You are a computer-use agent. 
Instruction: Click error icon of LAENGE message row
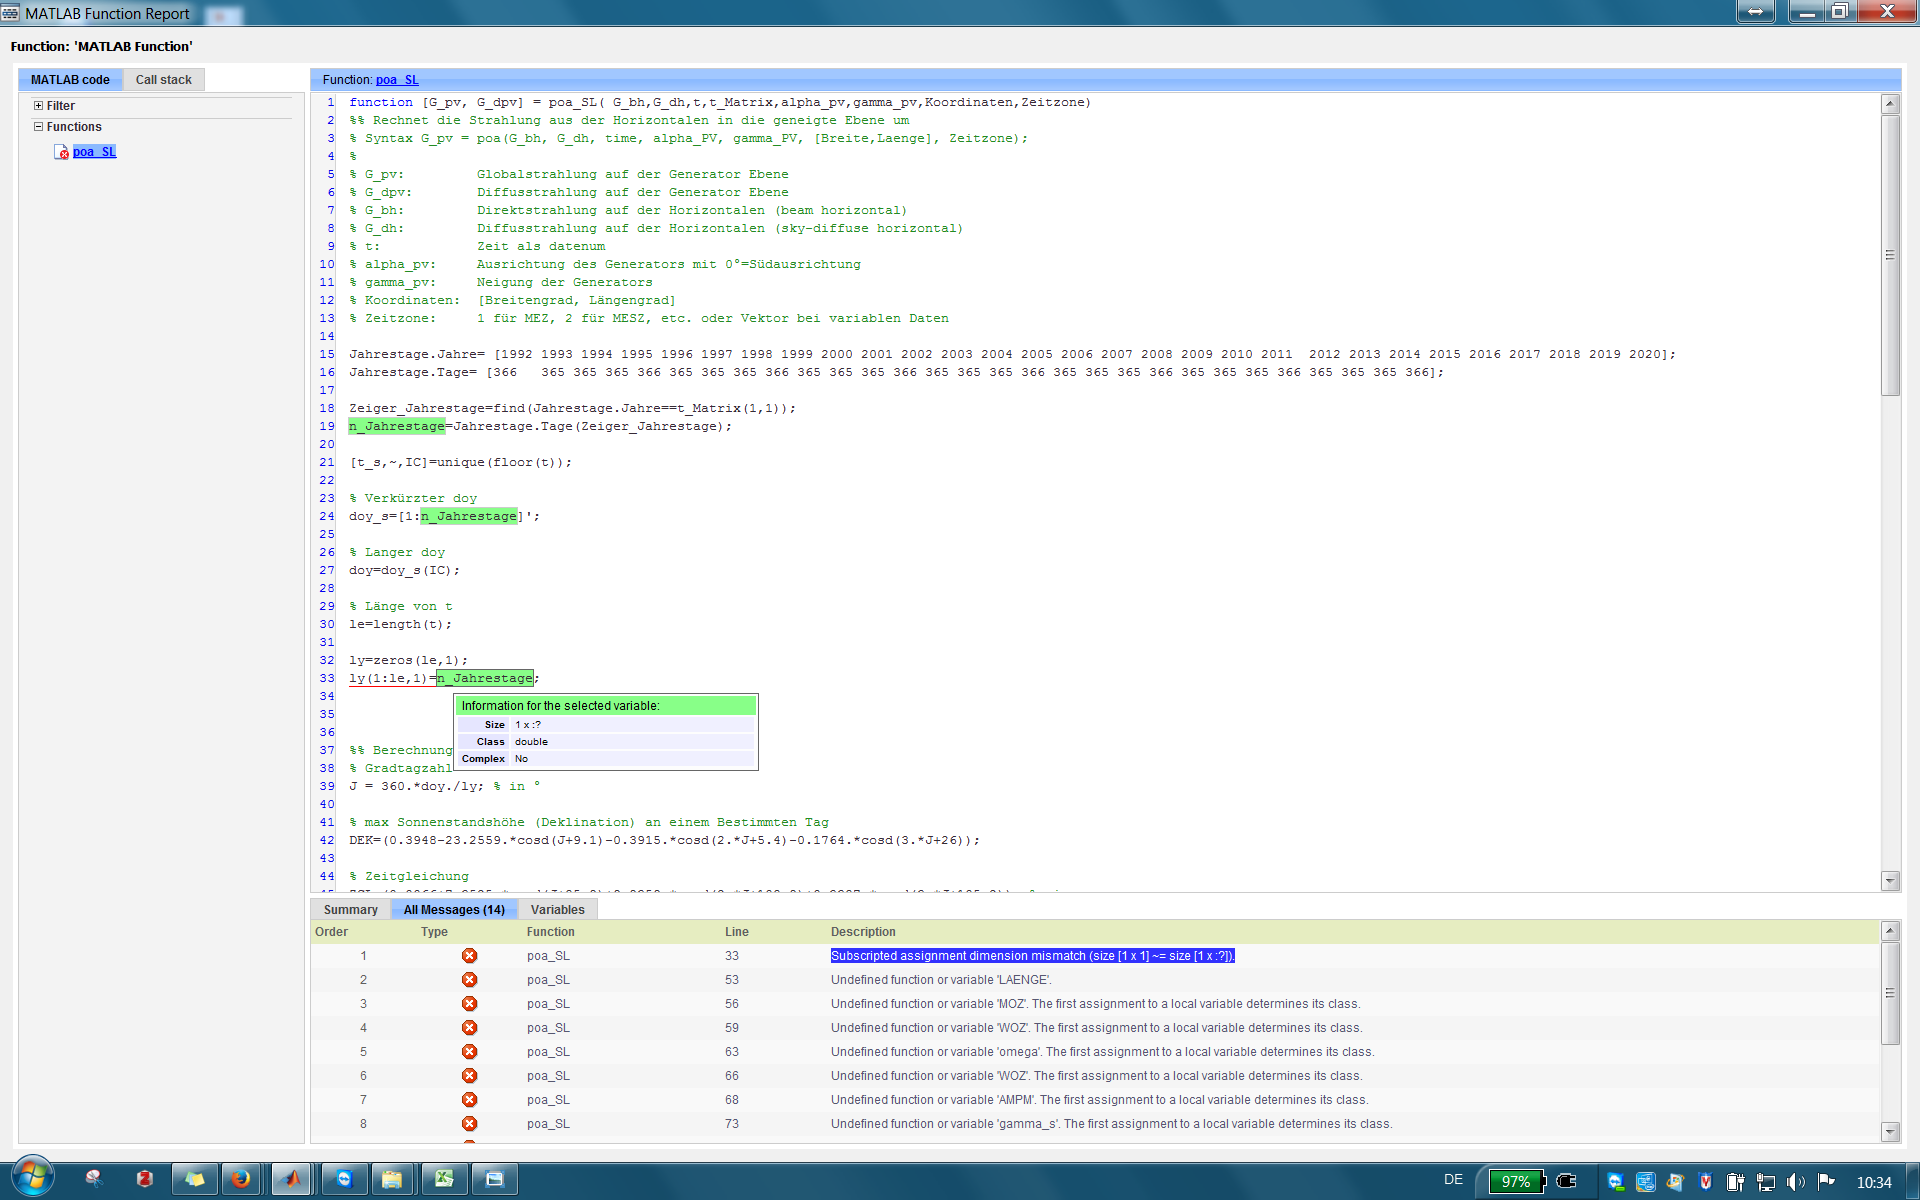point(469,980)
